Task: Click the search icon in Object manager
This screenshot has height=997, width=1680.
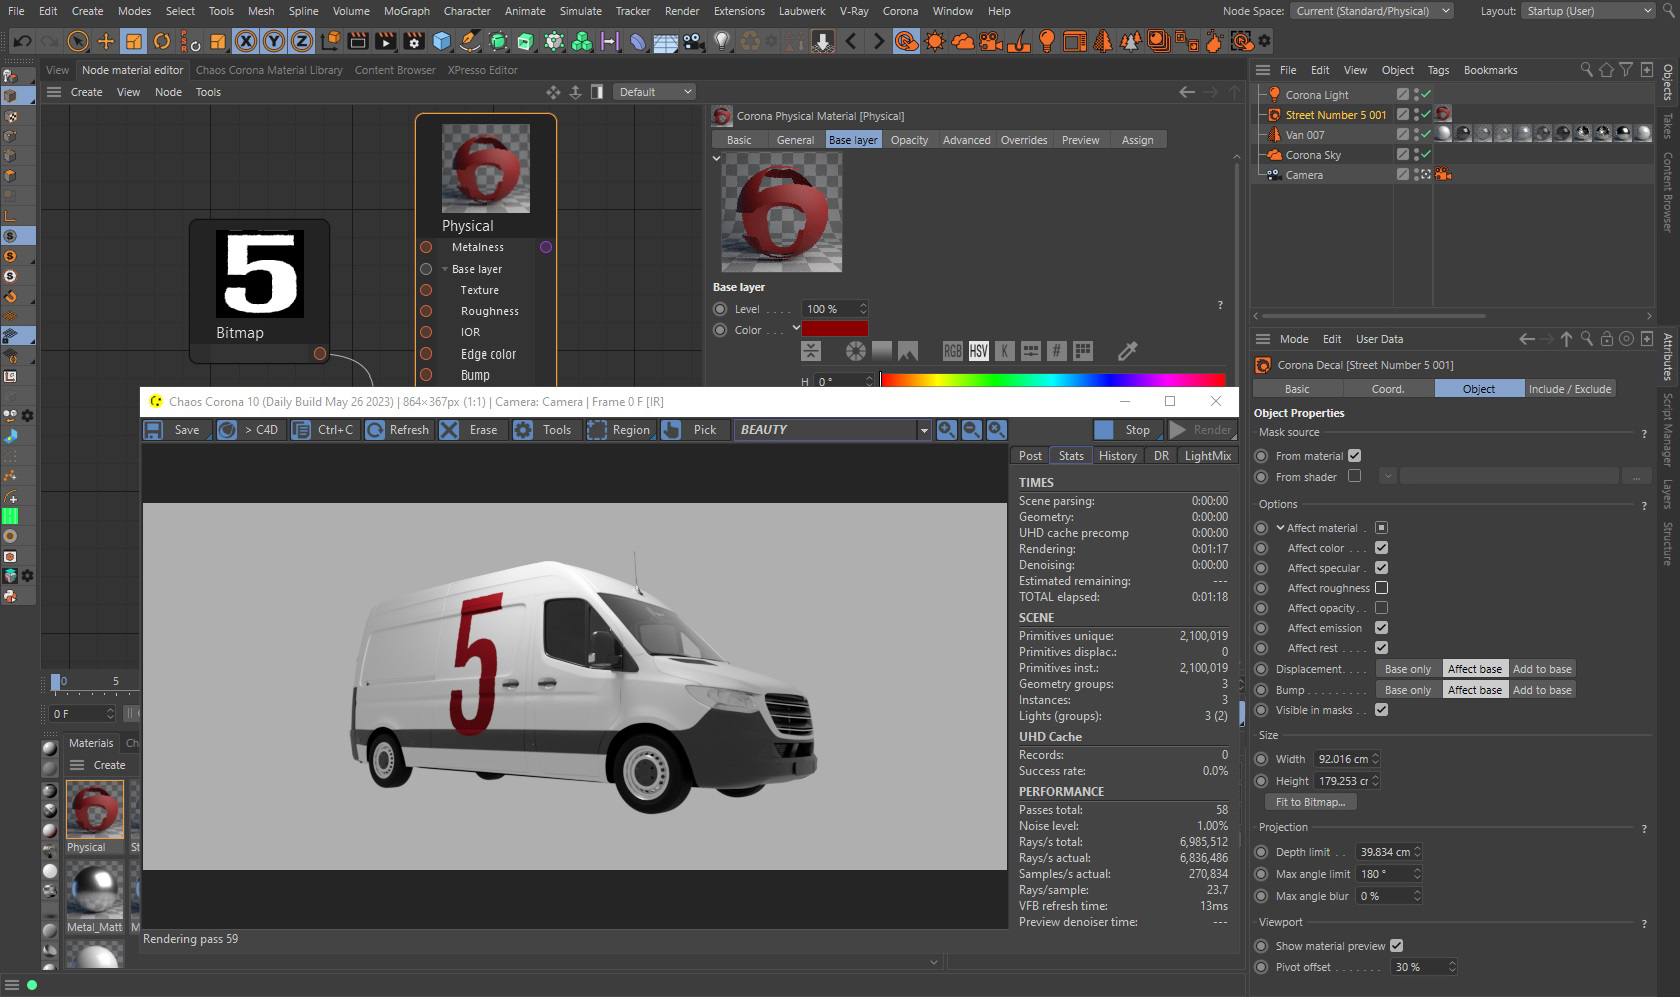Action: (x=1586, y=70)
